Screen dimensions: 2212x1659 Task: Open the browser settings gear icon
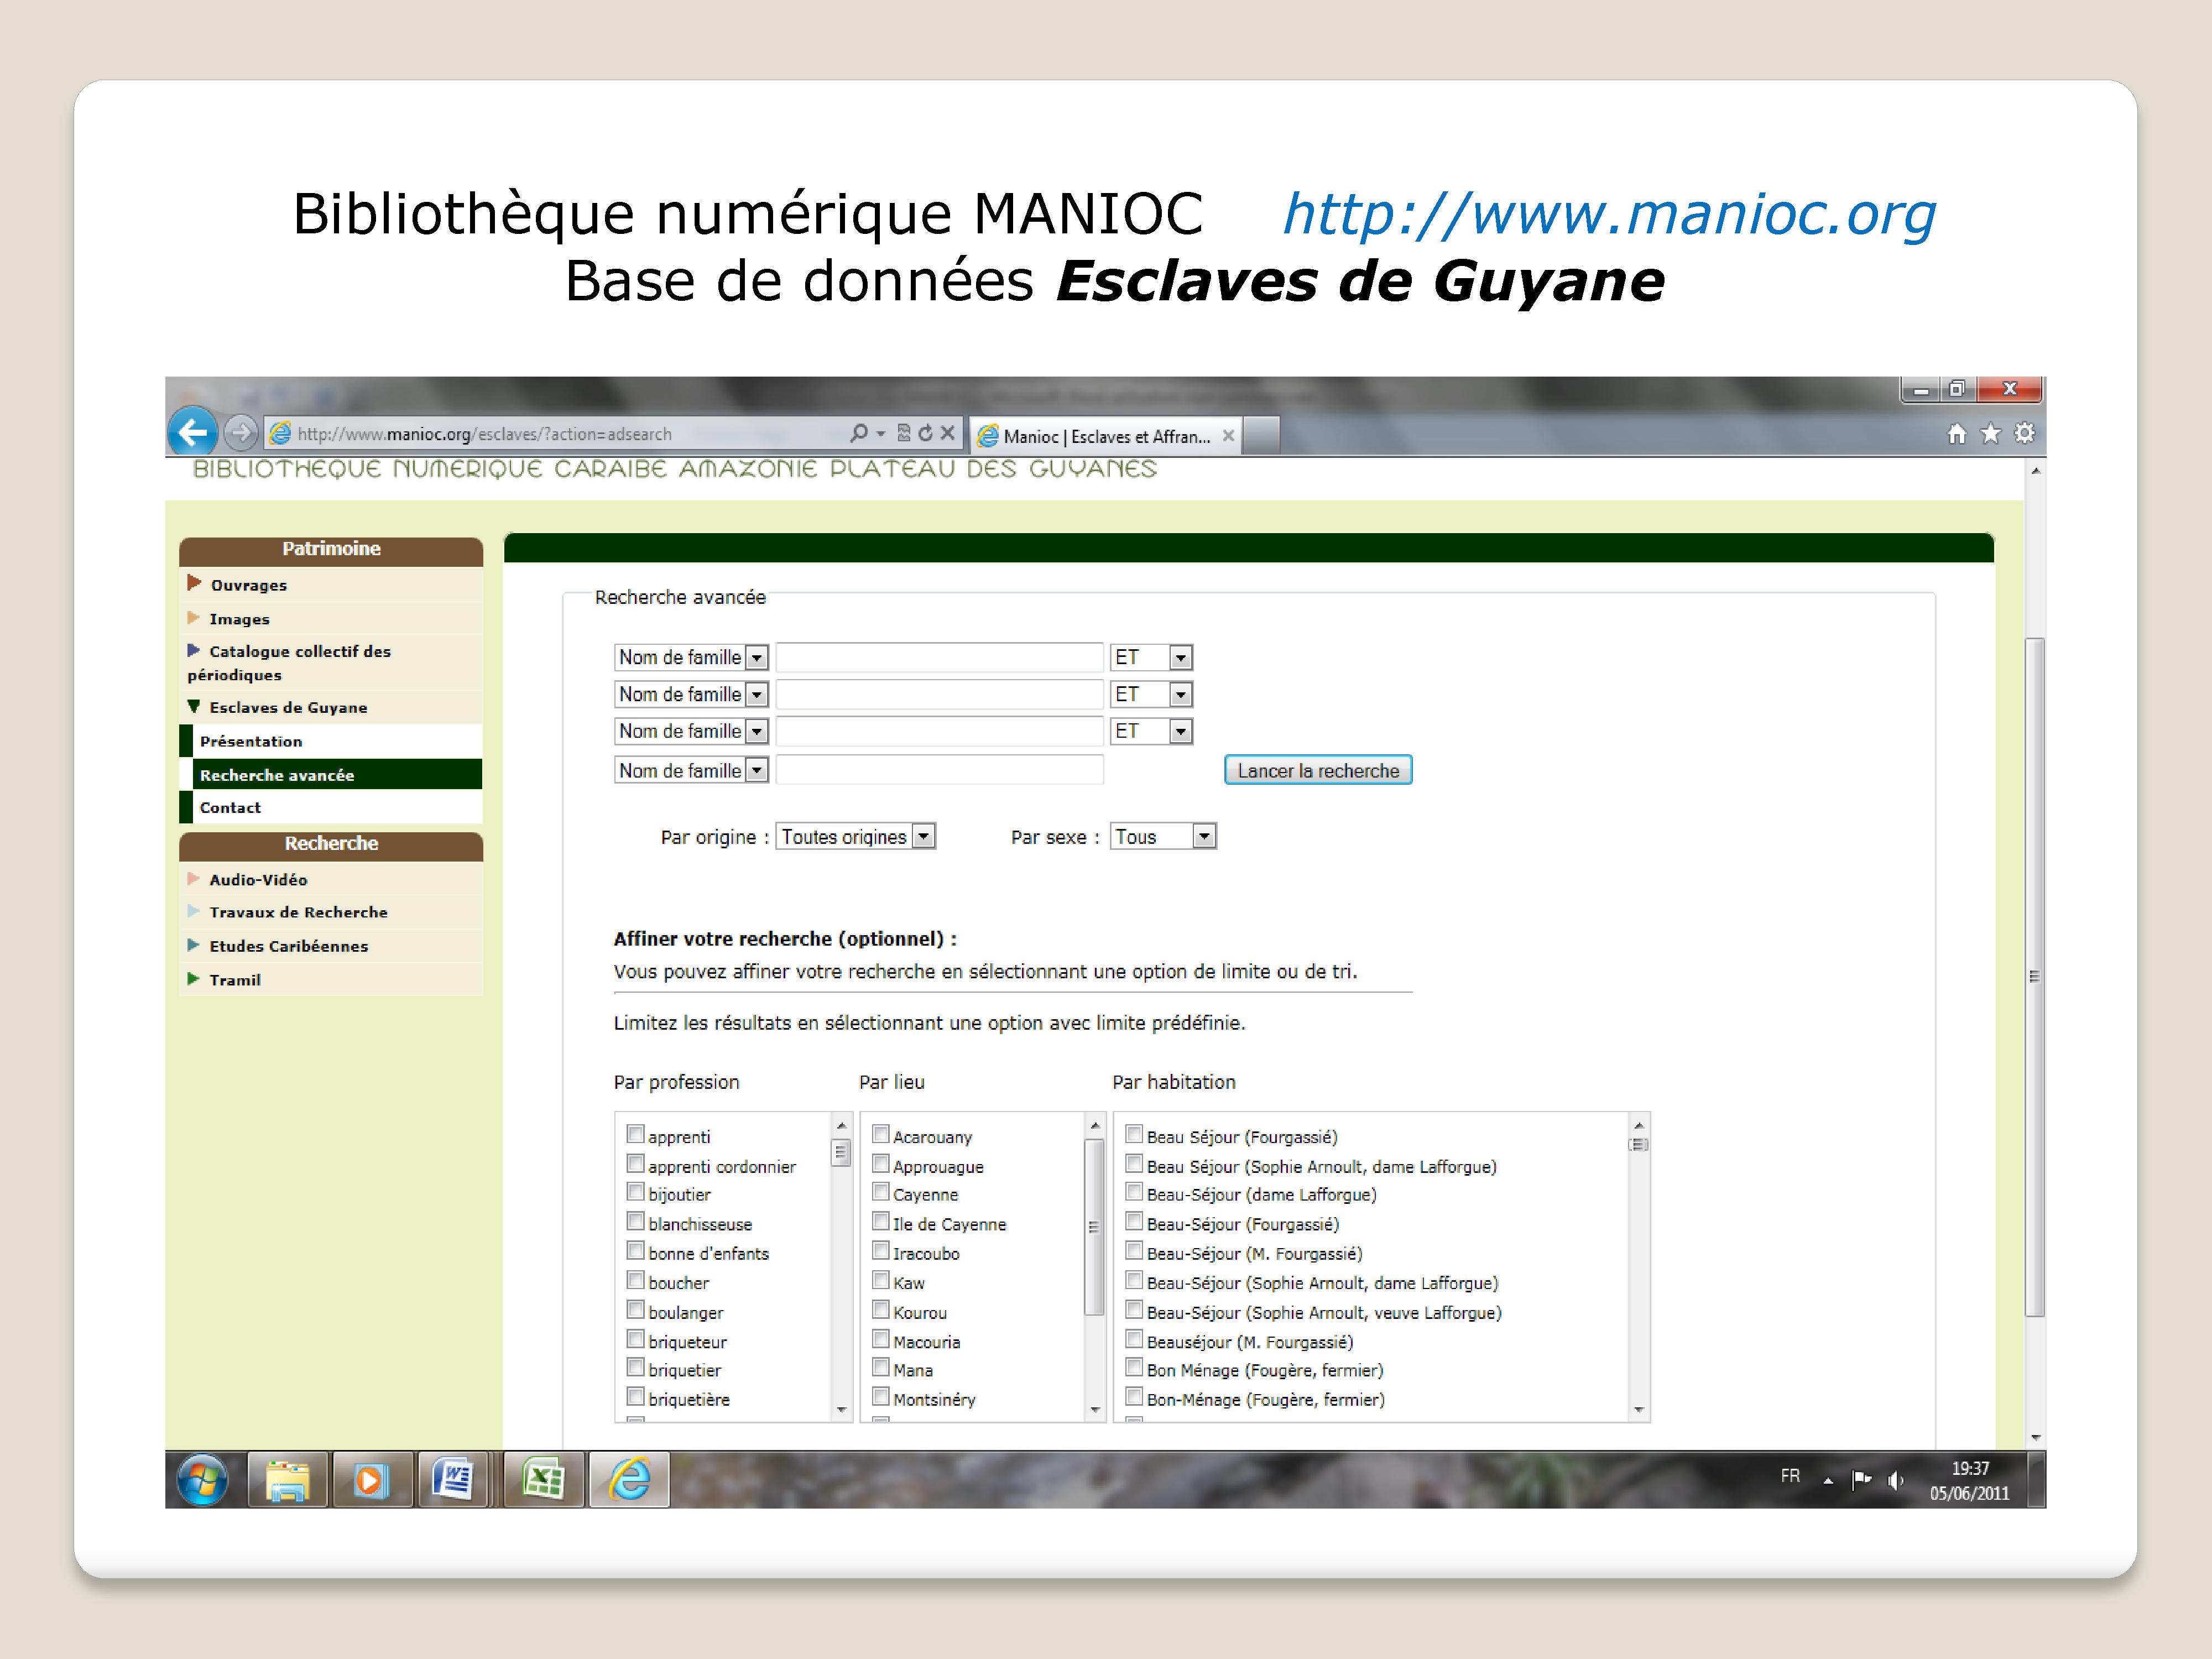pyautogui.click(x=2025, y=434)
